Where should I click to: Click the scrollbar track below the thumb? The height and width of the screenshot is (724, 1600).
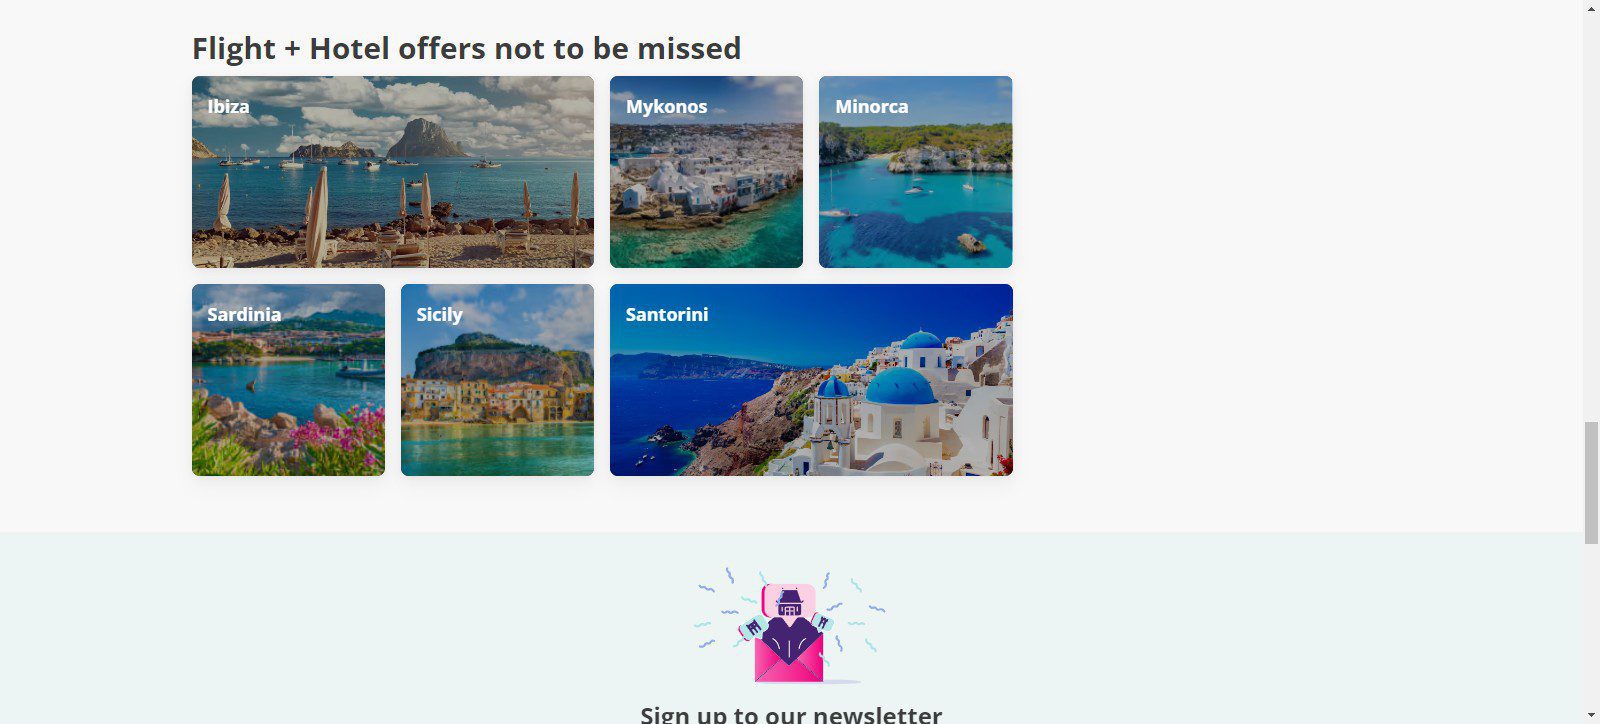[x=1591, y=625]
